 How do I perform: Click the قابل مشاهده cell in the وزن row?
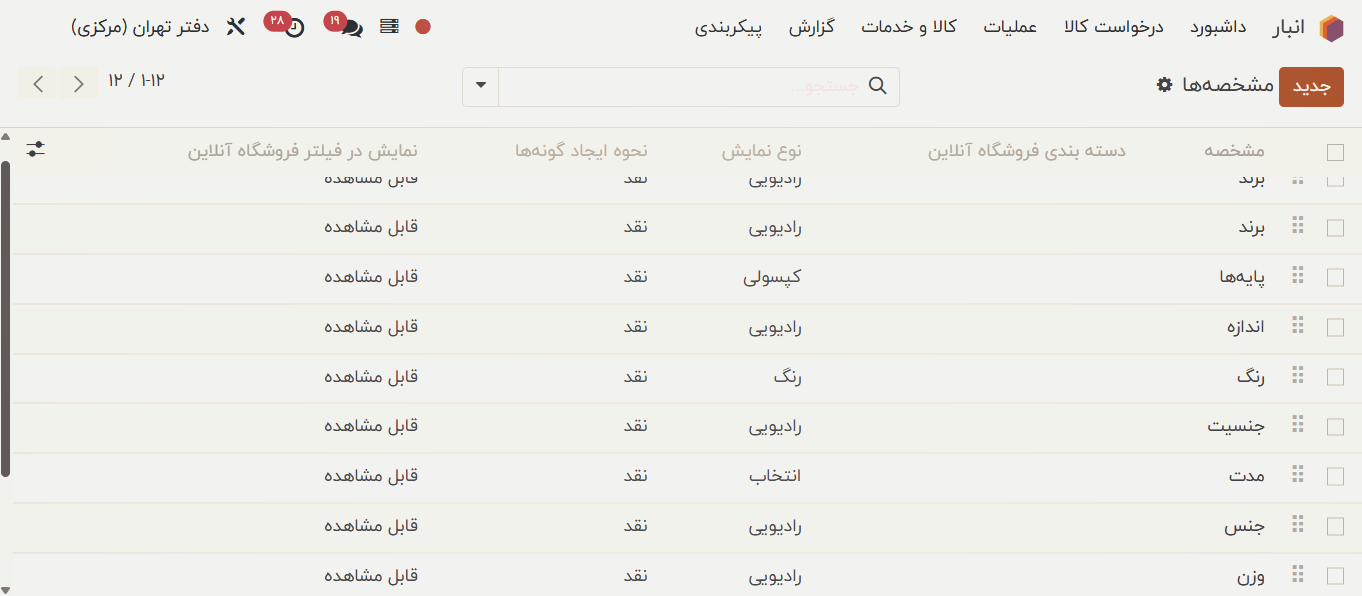[x=371, y=576]
